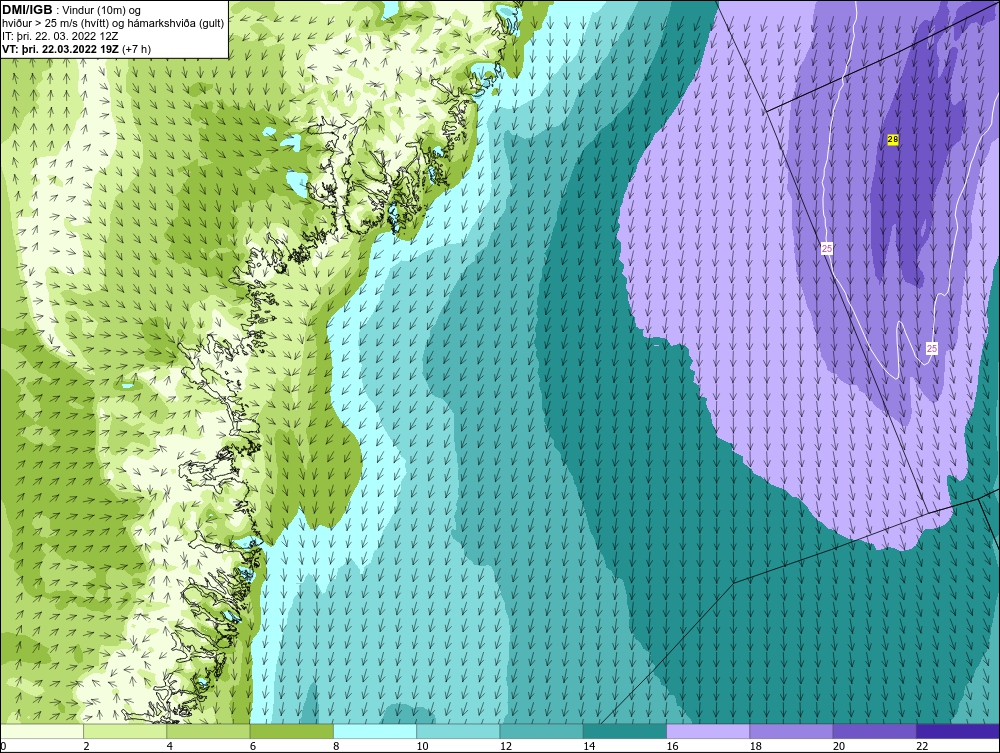Click the legend scale number "20"
The width and height of the screenshot is (1000, 753).
point(839,746)
